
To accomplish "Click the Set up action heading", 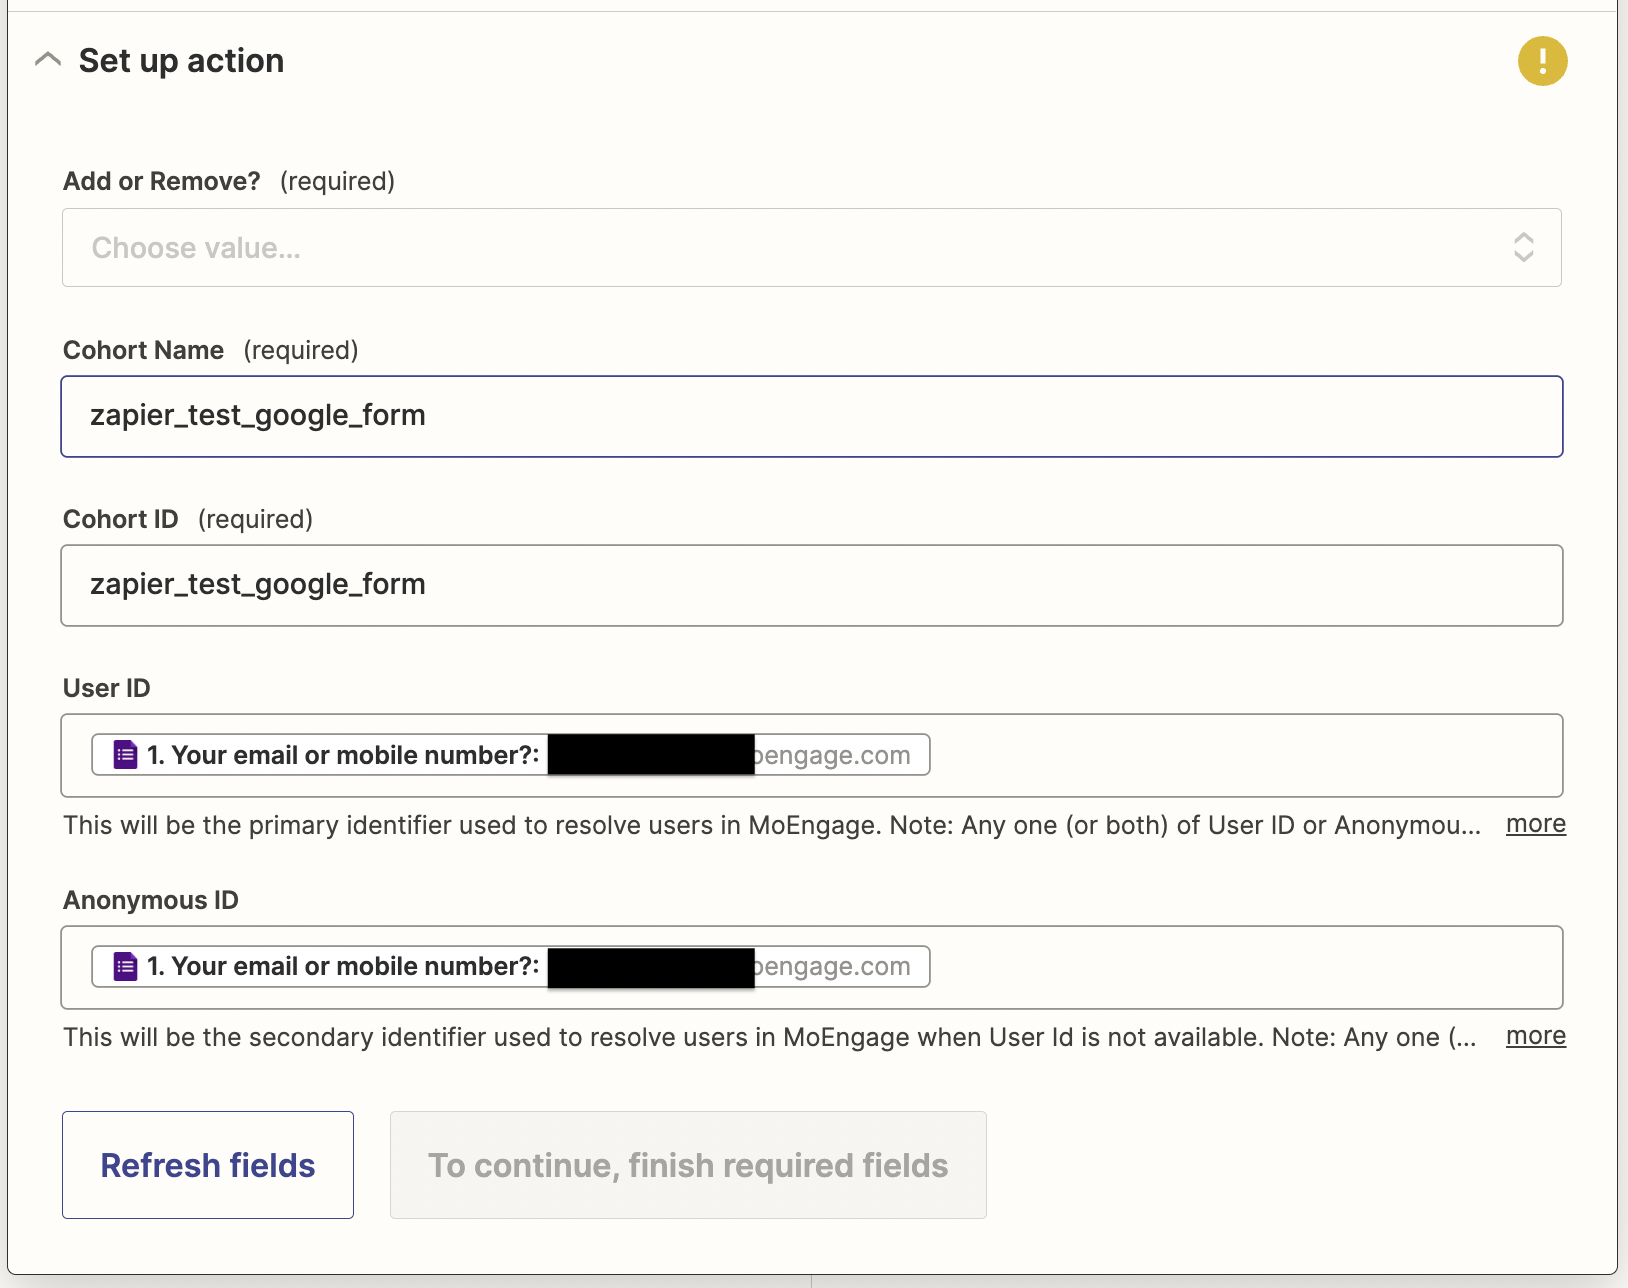I will click(x=181, y=61).
